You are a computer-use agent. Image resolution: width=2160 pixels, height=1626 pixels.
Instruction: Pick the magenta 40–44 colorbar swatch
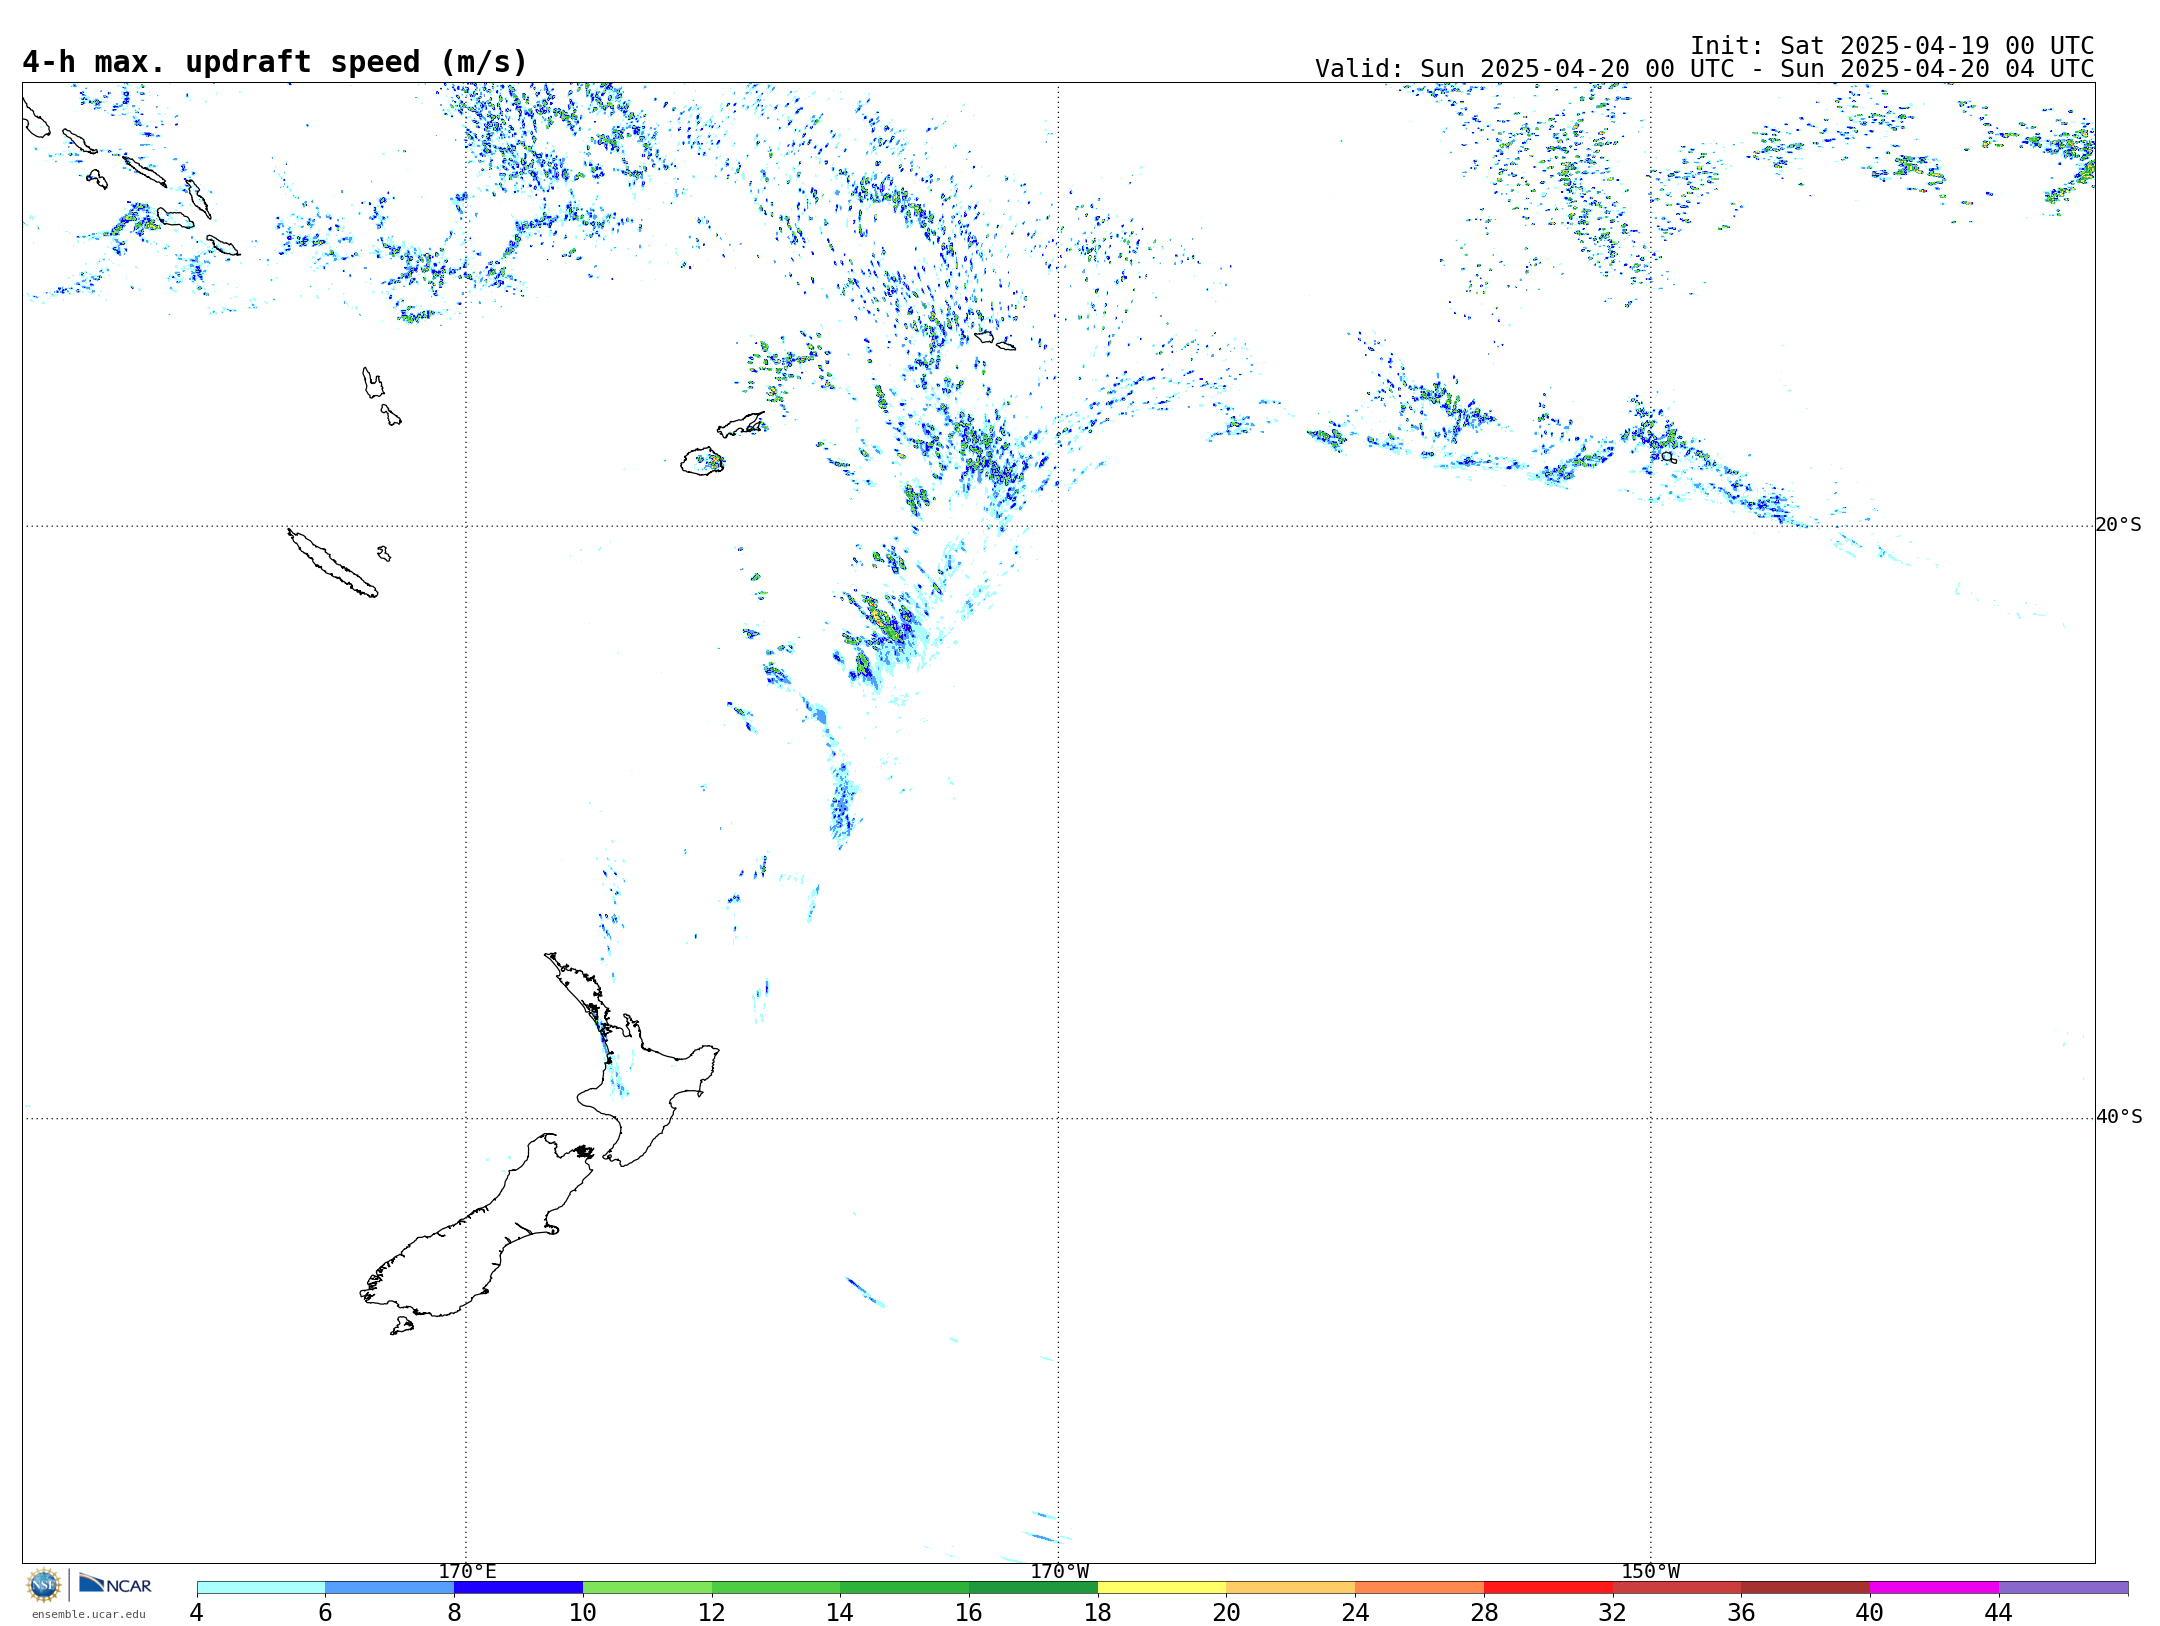(x=1934, y=1587)
